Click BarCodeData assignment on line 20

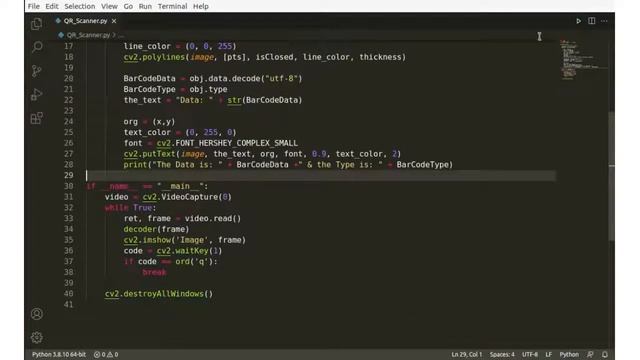[213, 78]
